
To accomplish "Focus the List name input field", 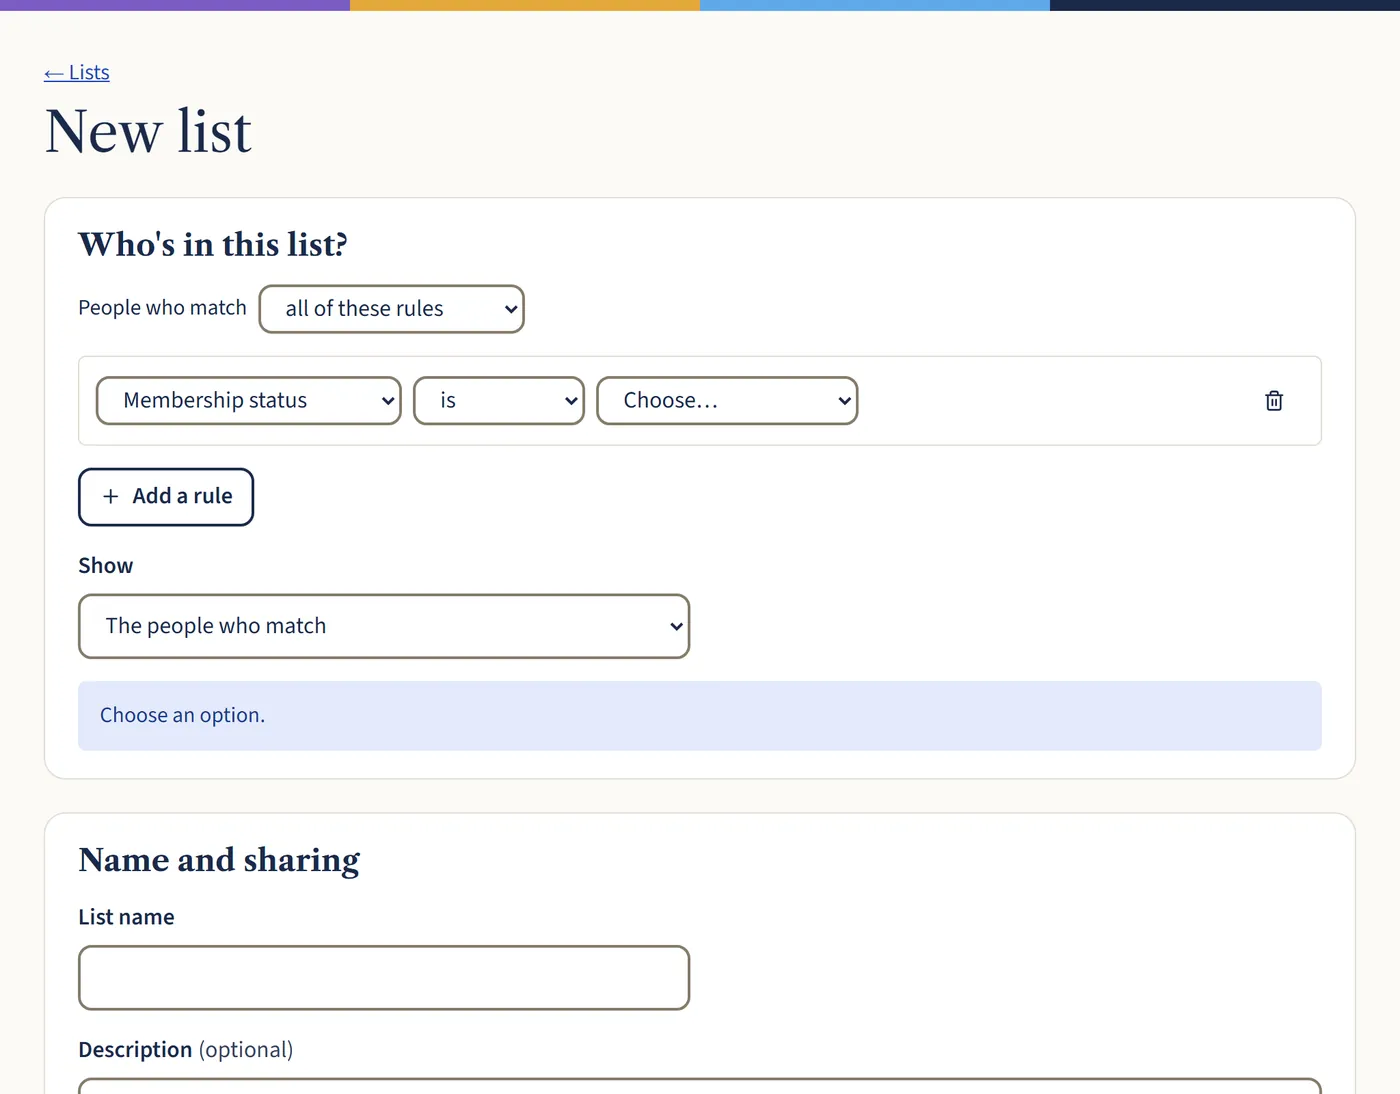I will tap(384, 978).
